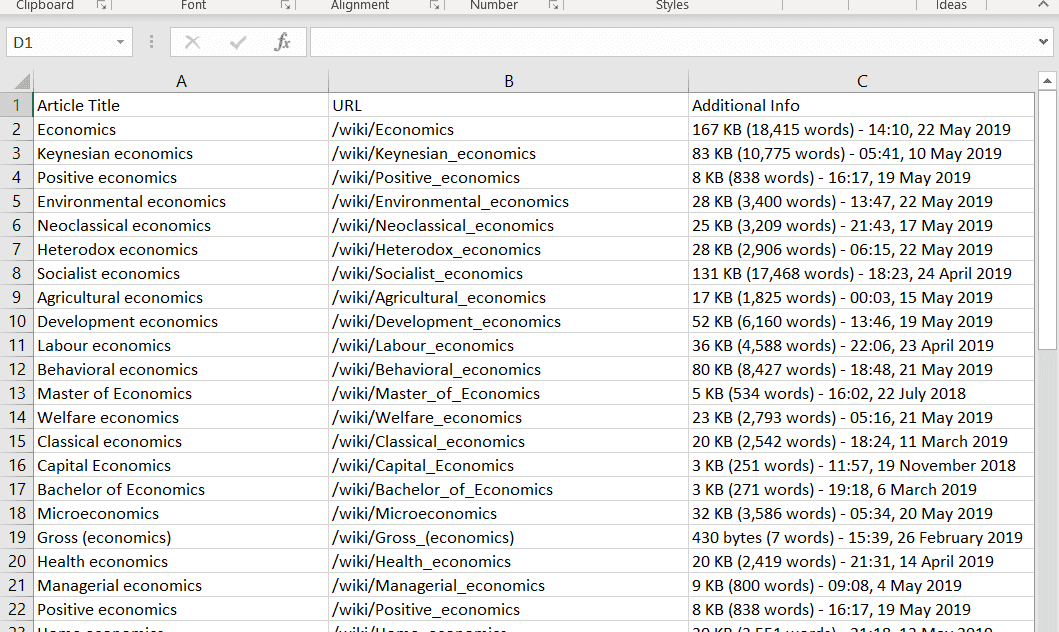Viewport: 1059px width, 632px height.
Task: Click the '/wiki/Master_of_Economics' URL cell
Action: 509,394
